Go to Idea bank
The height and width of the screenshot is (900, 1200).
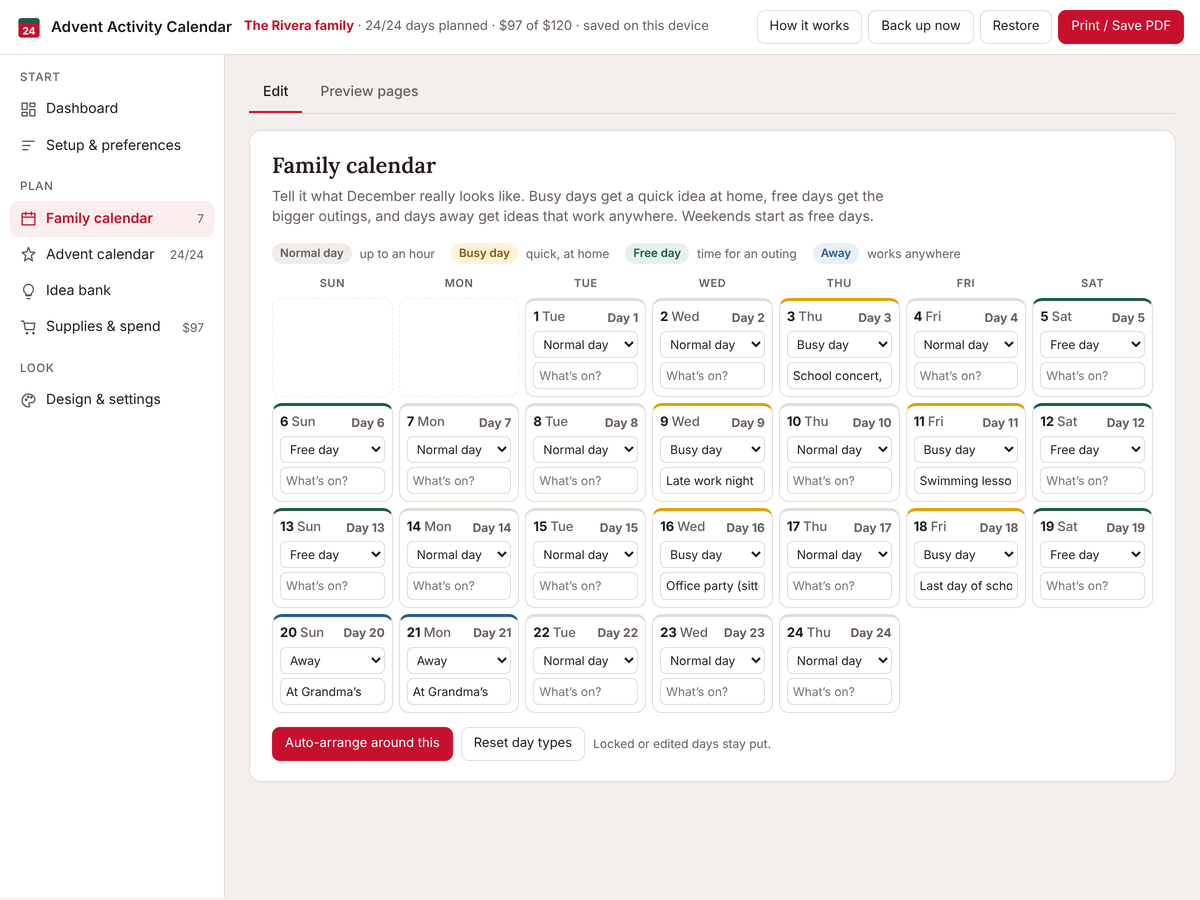pos(112,291)
